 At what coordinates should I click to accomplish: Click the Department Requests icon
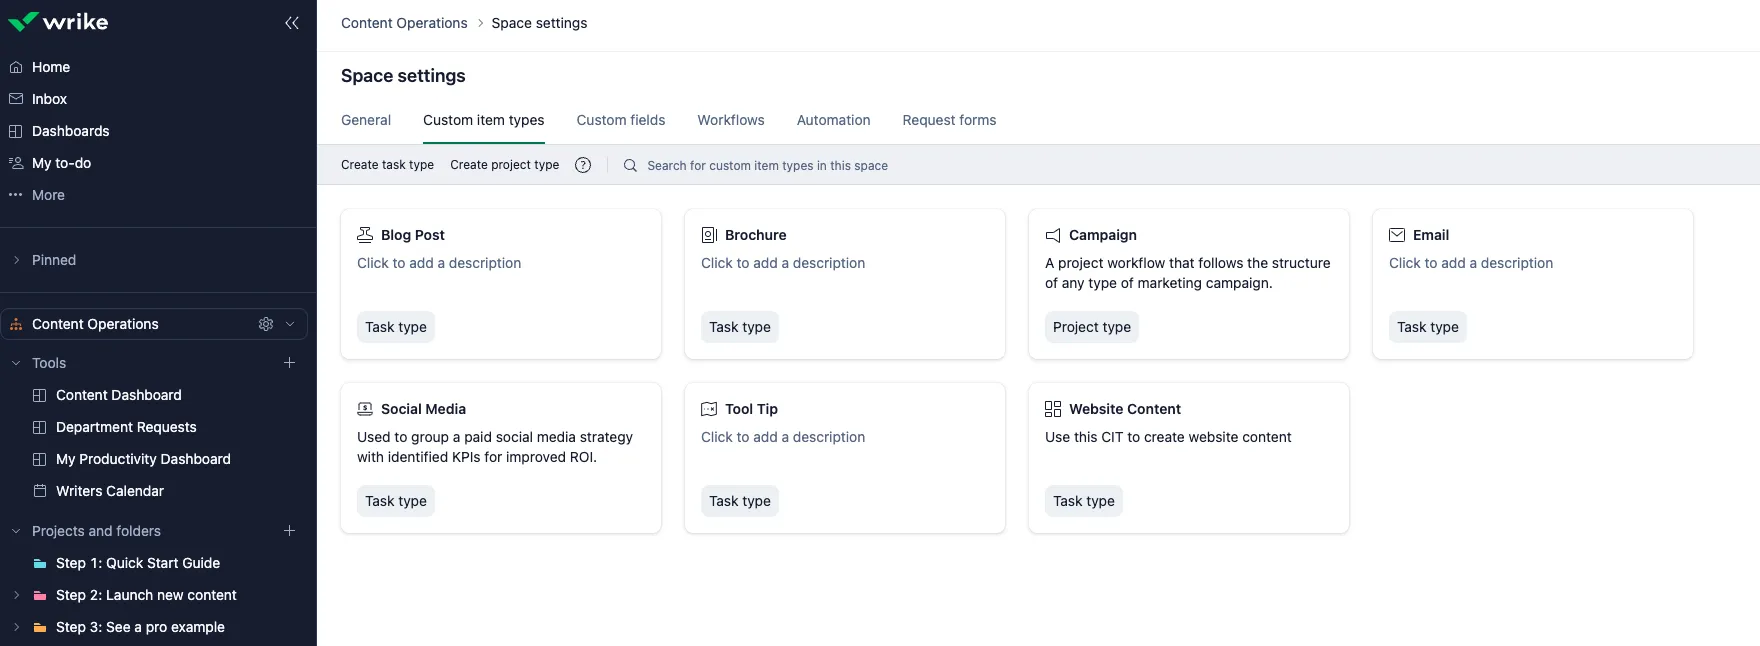[40, 427]
